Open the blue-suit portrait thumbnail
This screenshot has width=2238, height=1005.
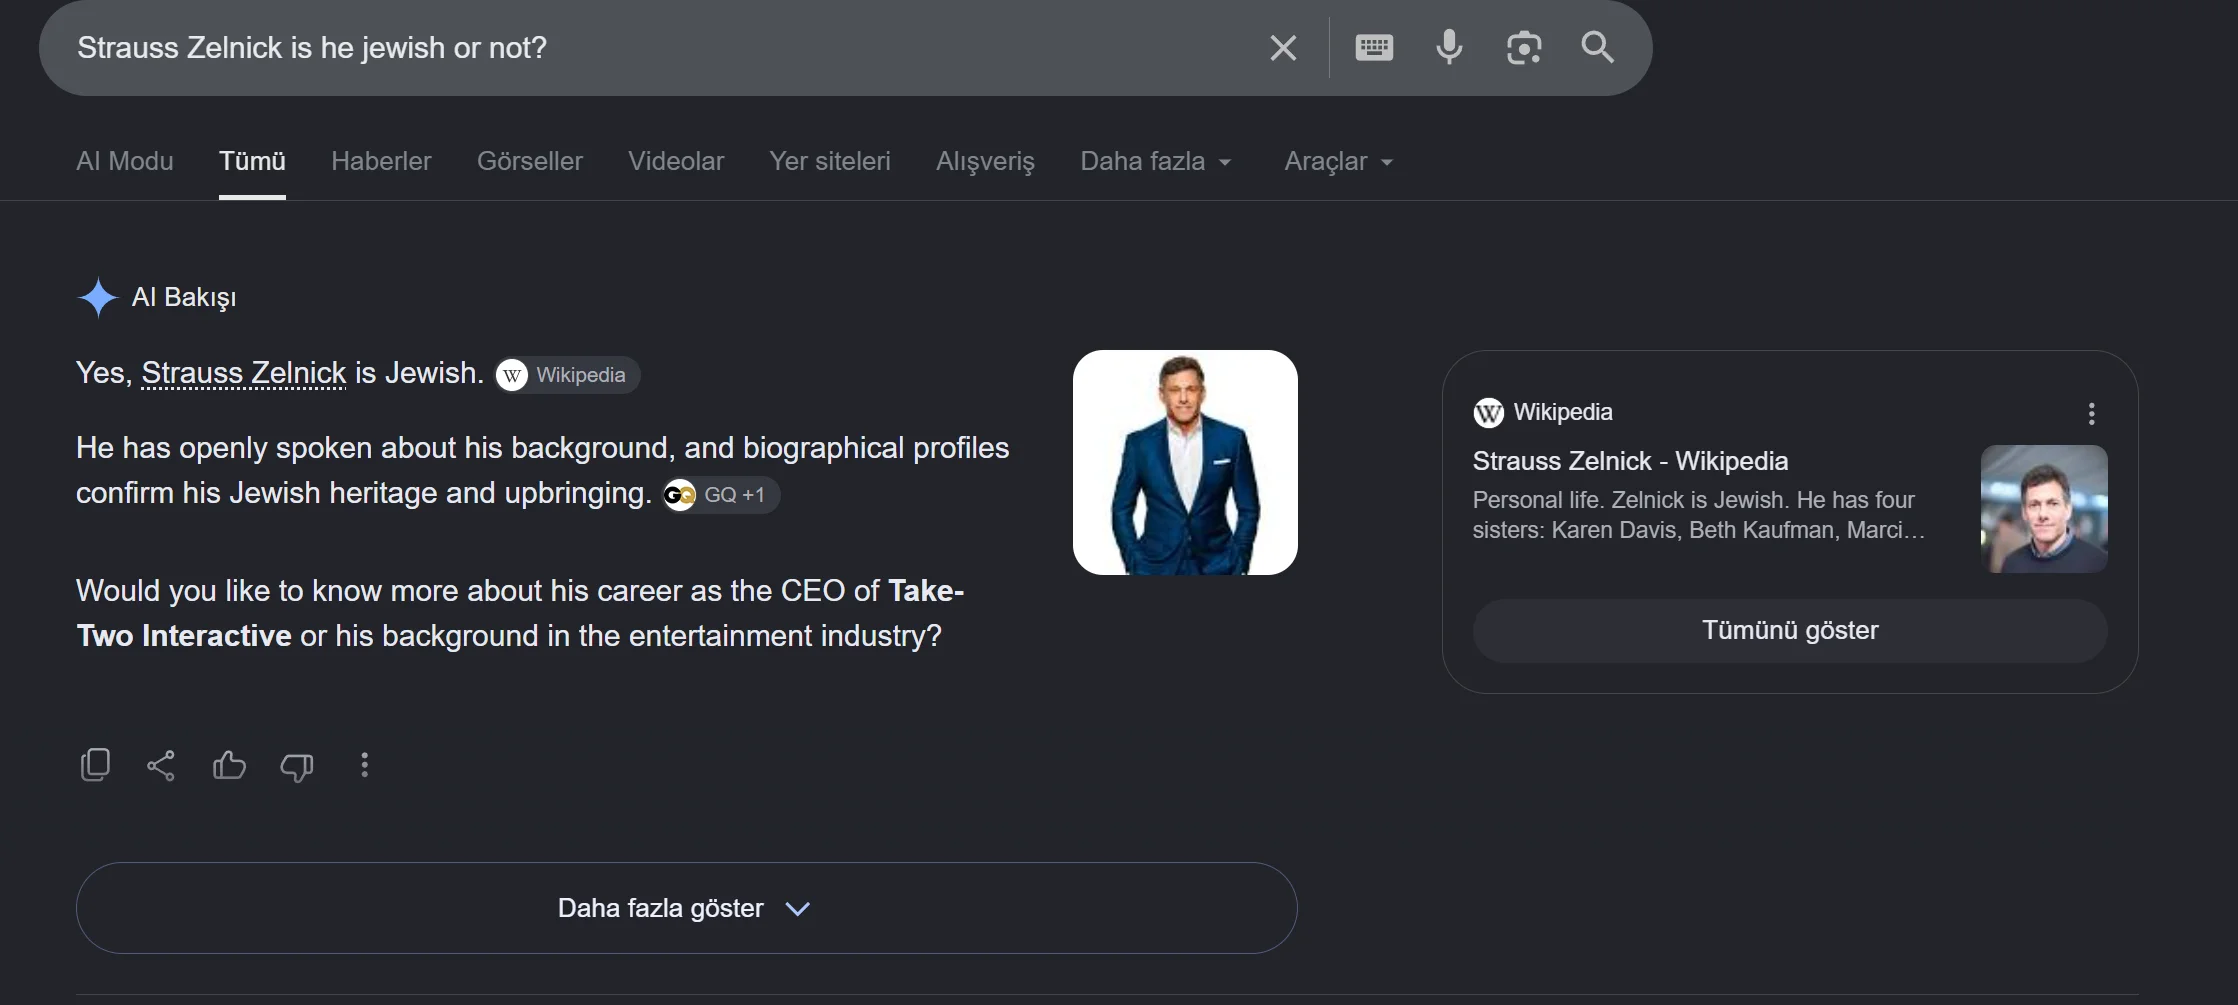(1185, 462)
